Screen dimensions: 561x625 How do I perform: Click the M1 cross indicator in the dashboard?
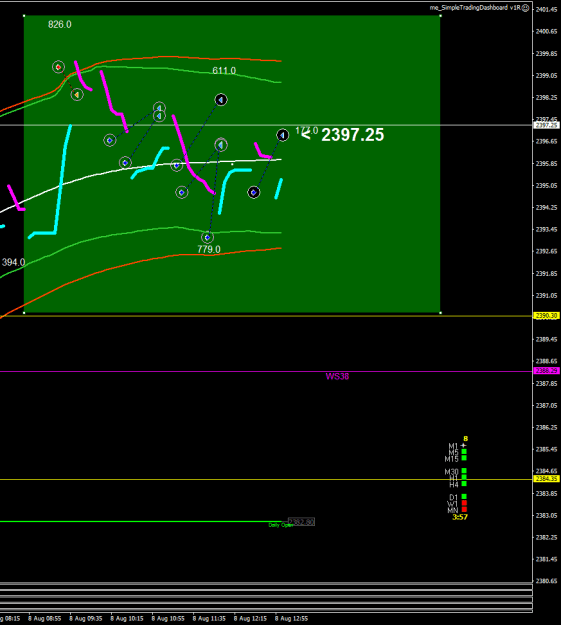click(463, 446)
